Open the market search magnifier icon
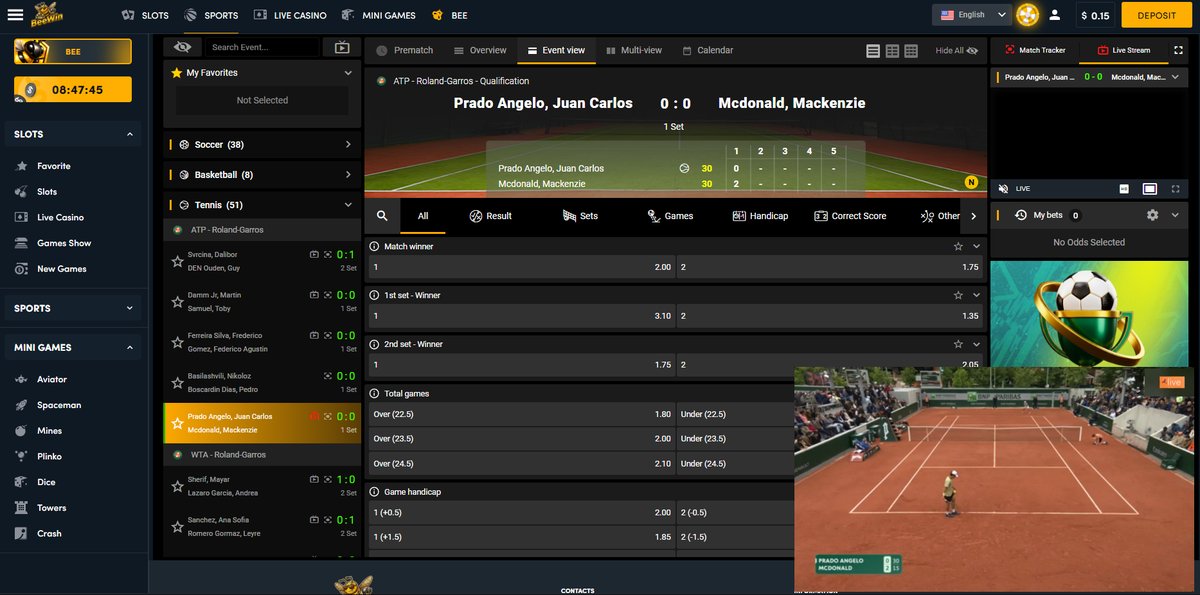The width and height of the screenshot is (1200, 595). [382, 215]
